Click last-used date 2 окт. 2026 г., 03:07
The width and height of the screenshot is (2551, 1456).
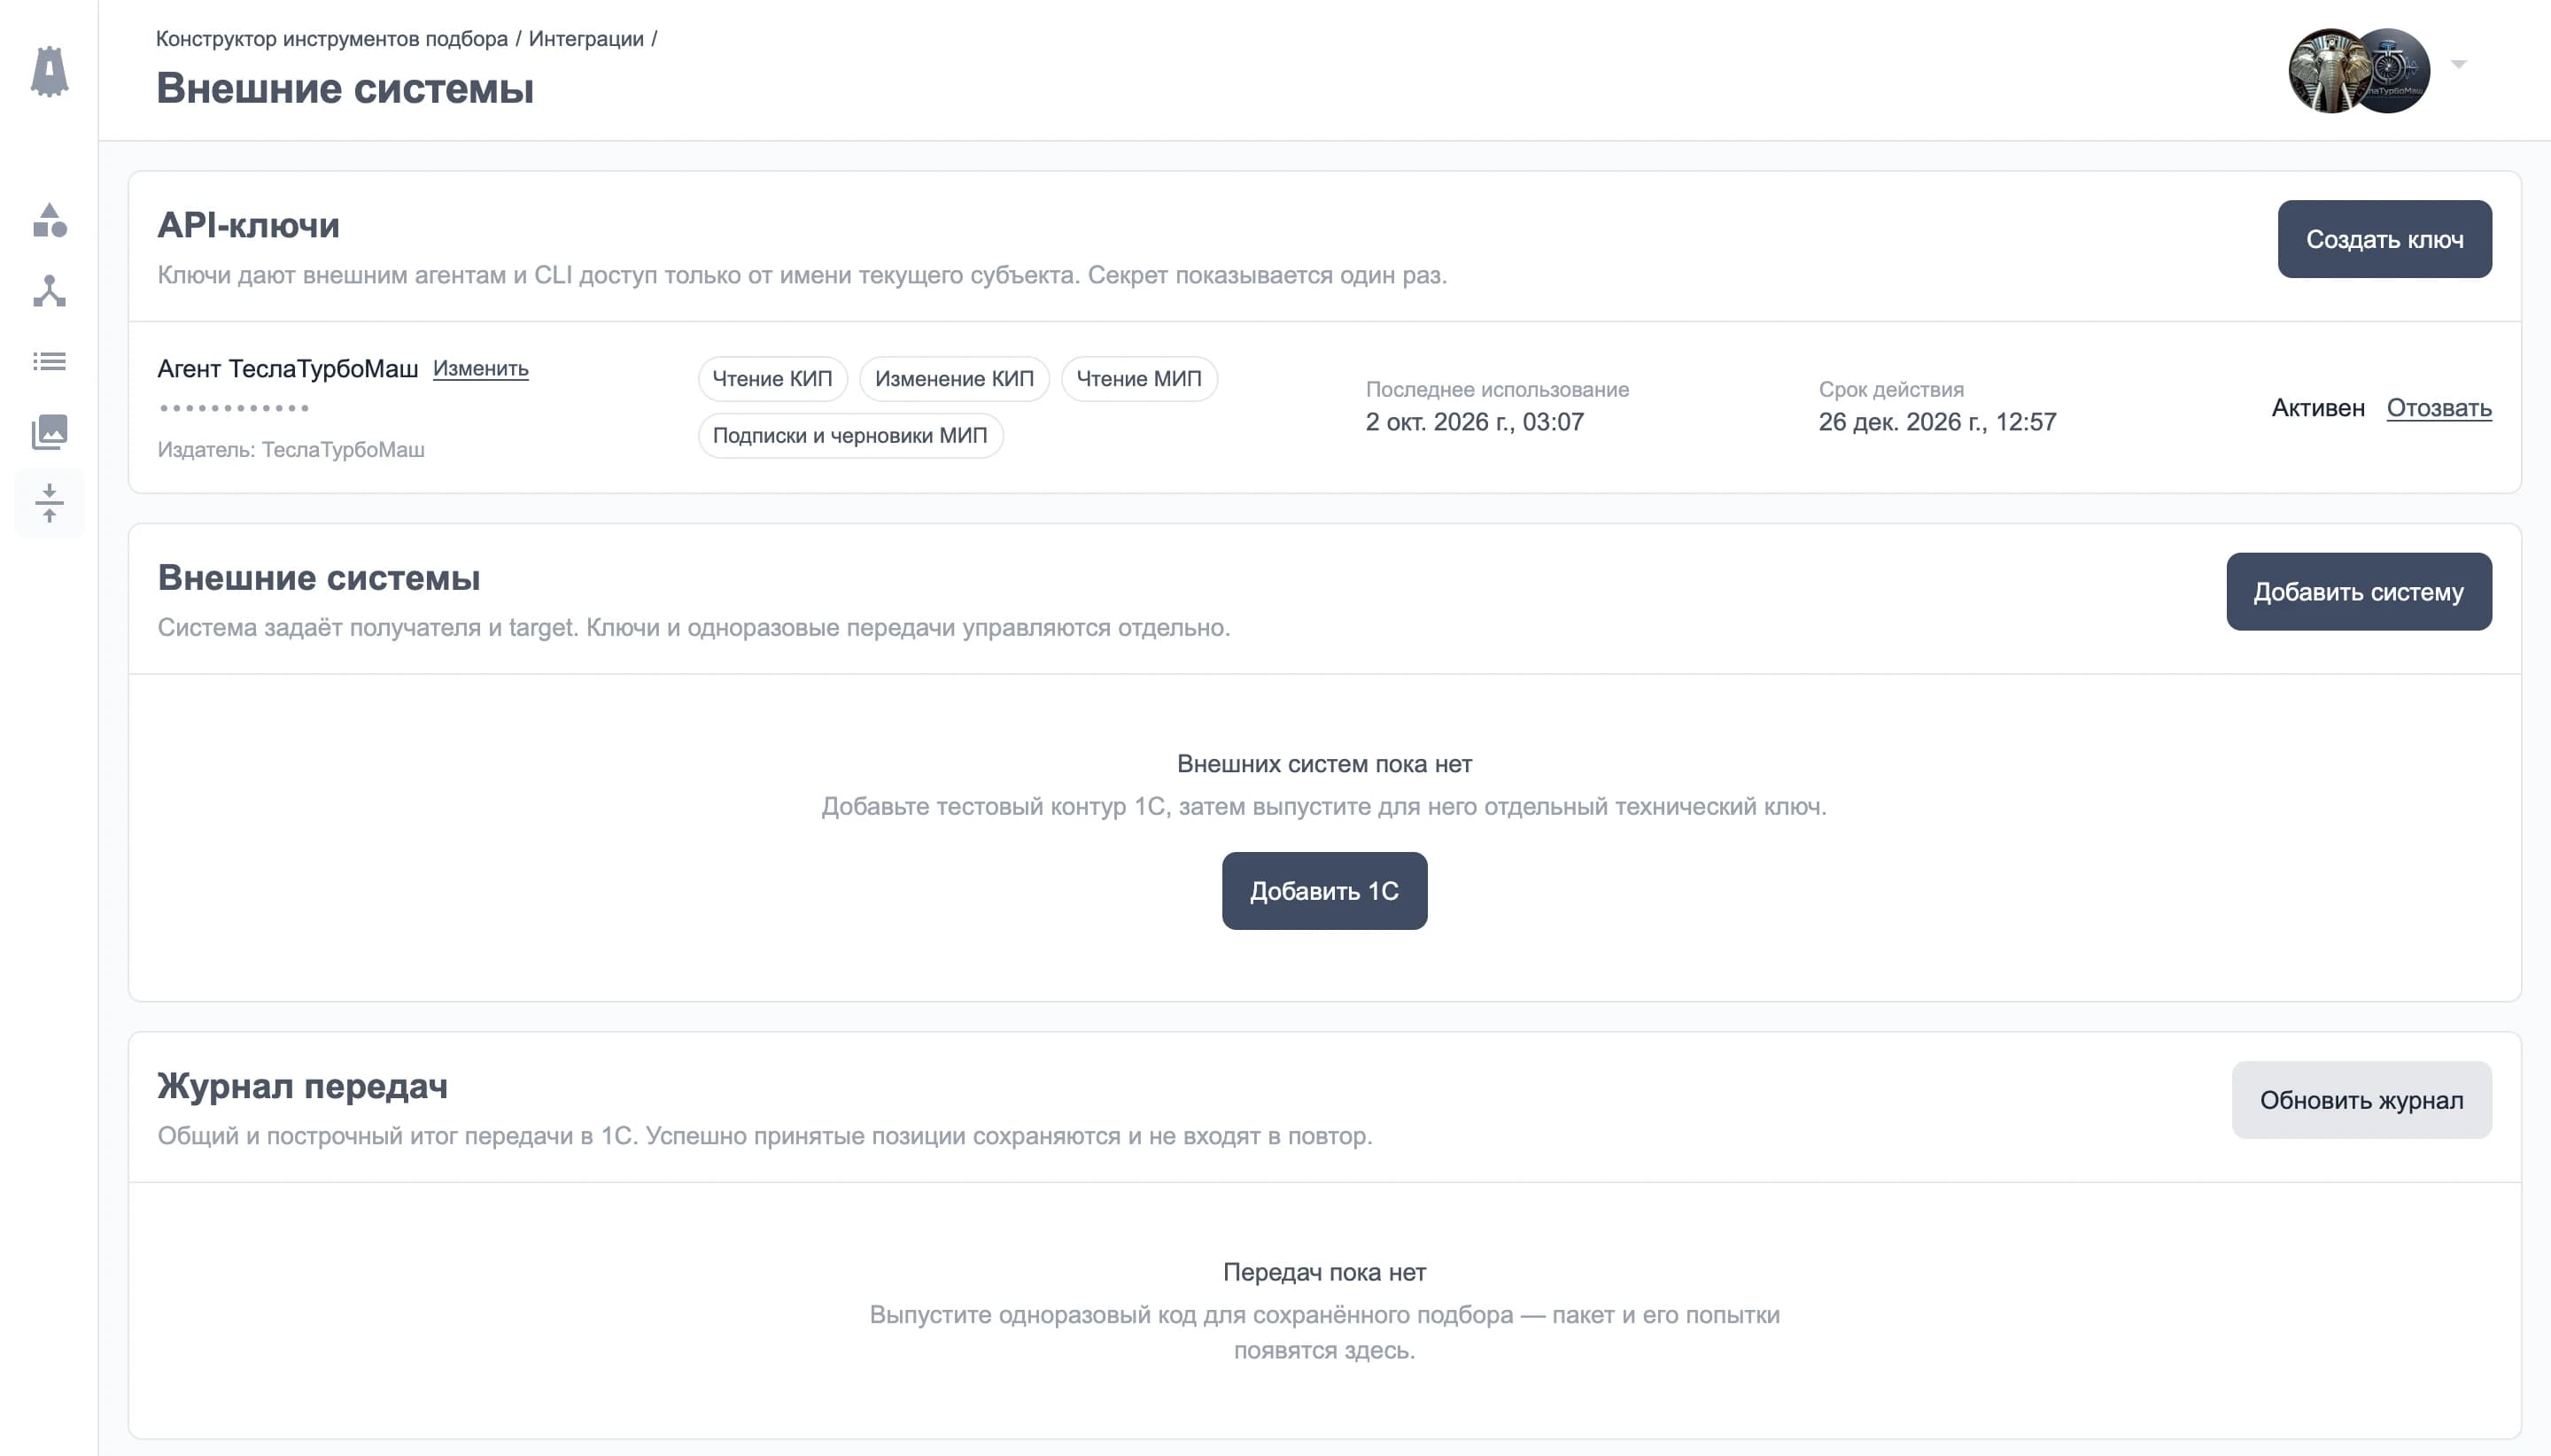pos(1474,422)
